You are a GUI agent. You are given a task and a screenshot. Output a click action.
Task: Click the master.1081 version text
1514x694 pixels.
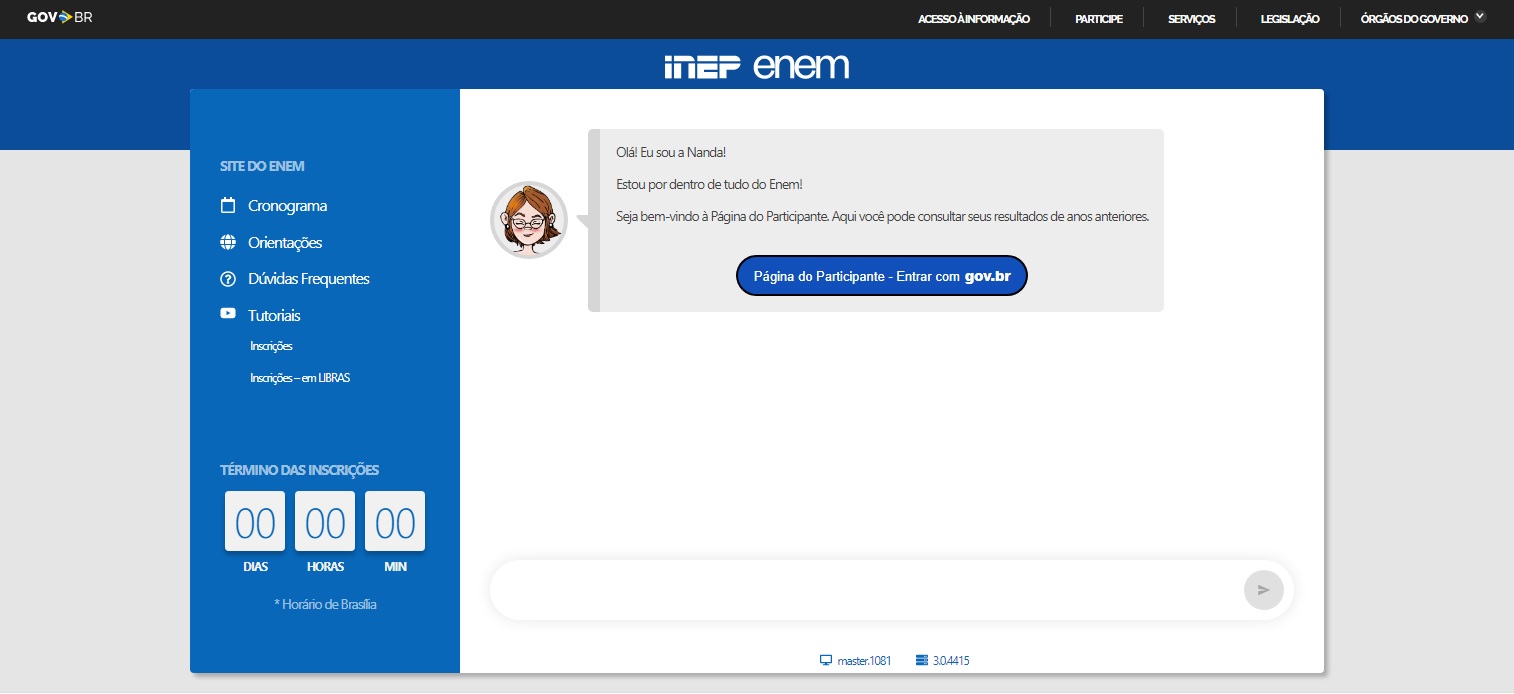click(864, 661)
